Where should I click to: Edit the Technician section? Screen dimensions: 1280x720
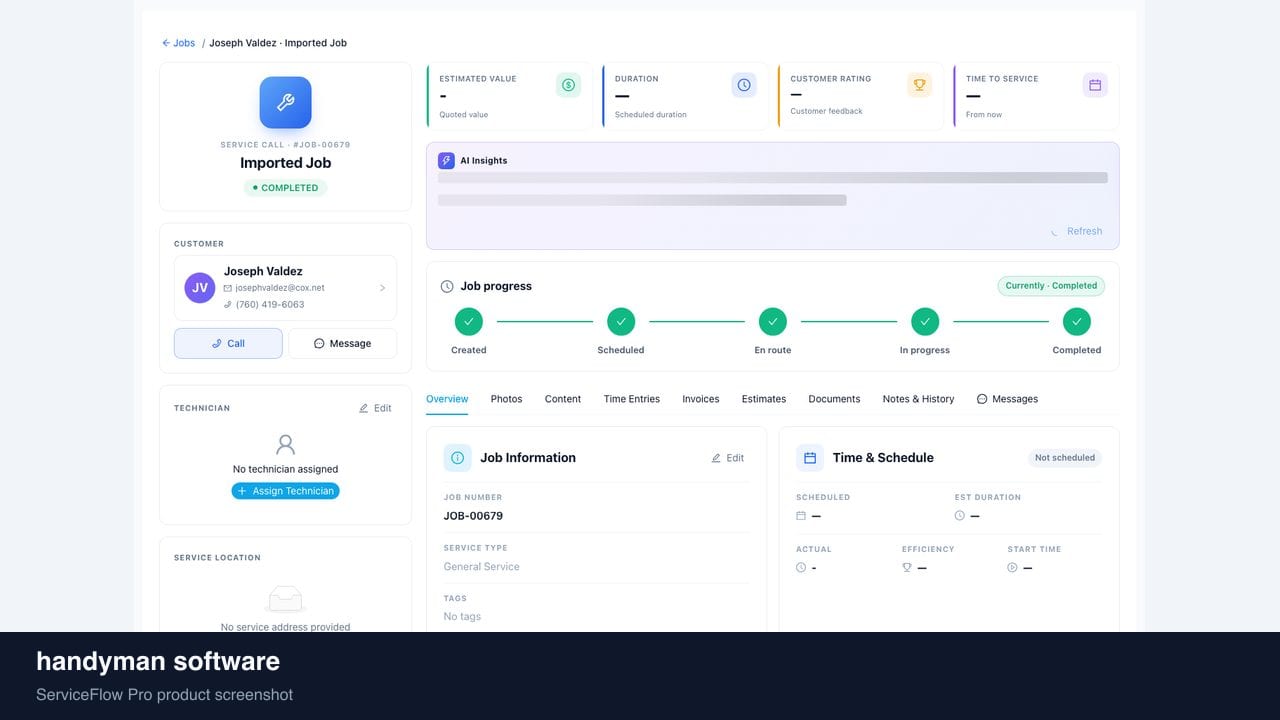click(376, 408)
